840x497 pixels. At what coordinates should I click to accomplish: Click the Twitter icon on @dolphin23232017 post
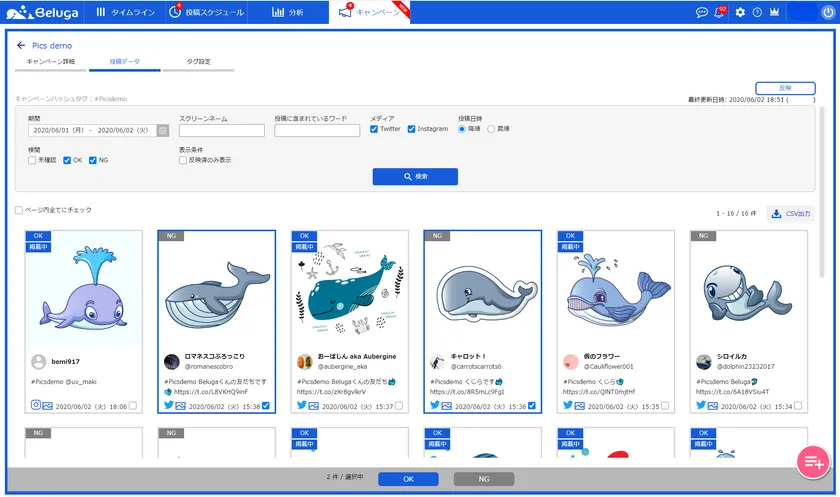click(x=701, y=405)
